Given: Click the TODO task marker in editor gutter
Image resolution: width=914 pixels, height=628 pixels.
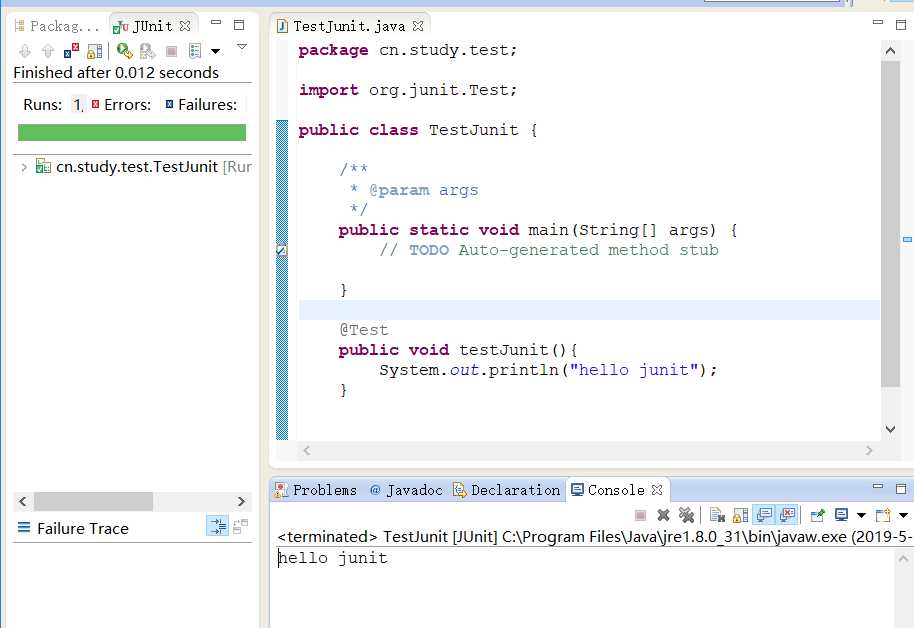Looking at the screenshot, I should pyautogui.click(x=282, y=250).
